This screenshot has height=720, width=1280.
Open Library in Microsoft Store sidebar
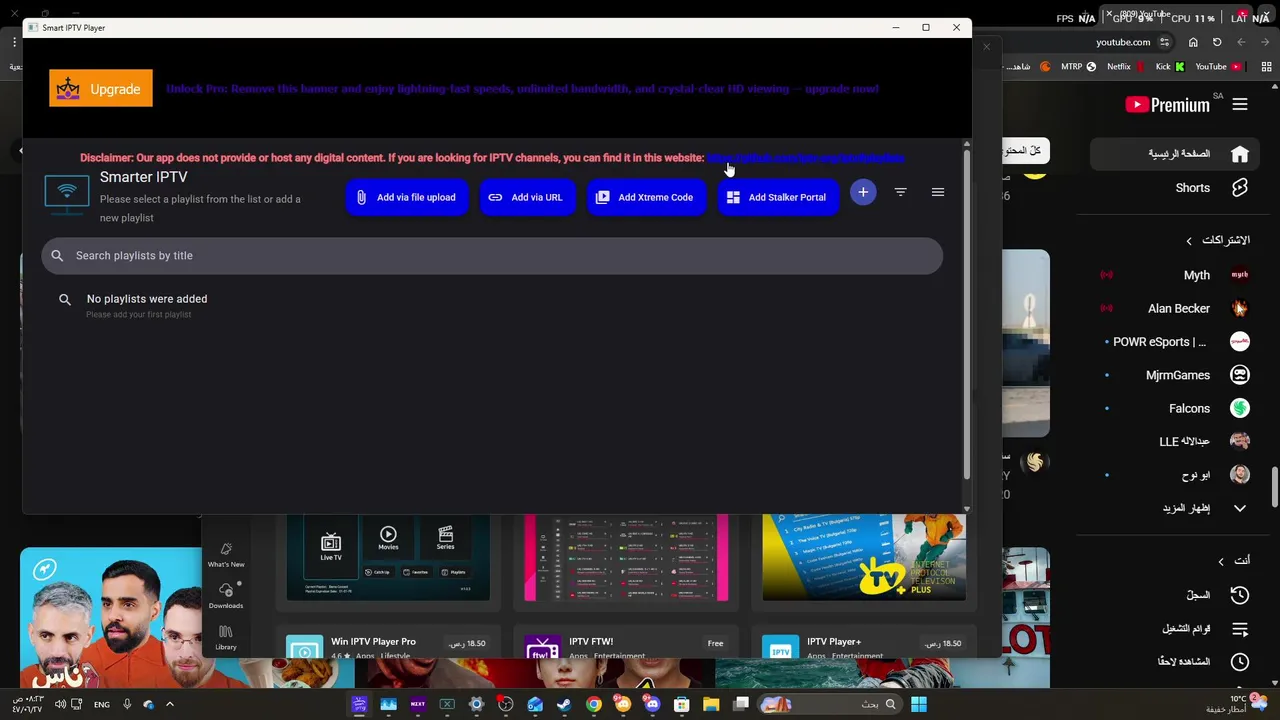click(226, 638)
